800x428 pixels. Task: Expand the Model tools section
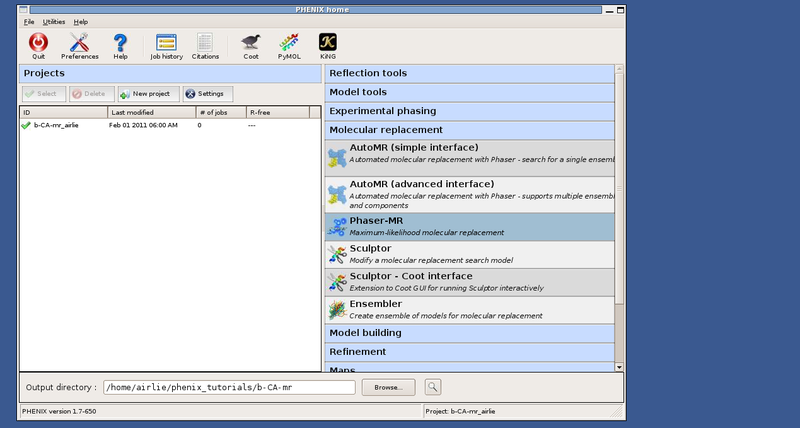468,92
